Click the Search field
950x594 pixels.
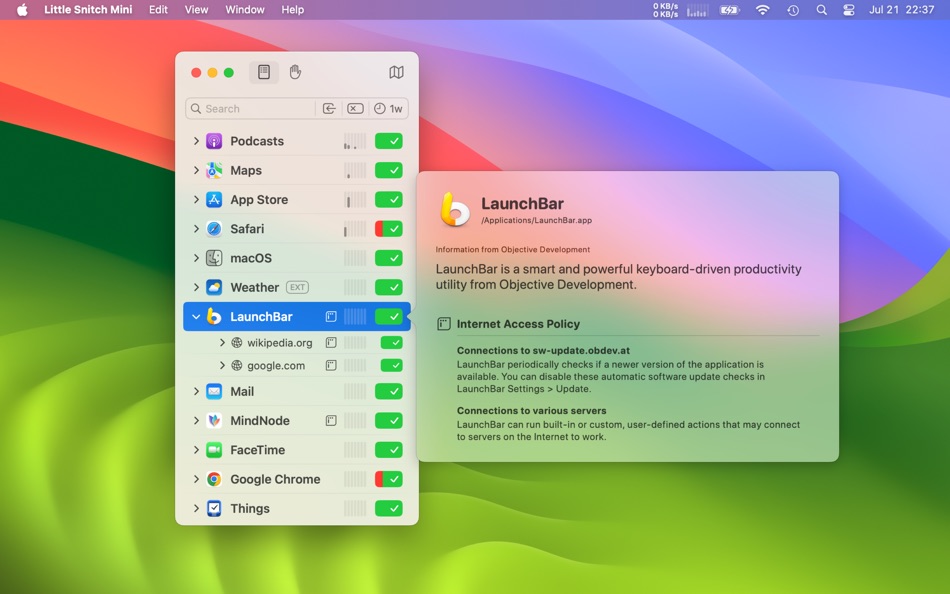click(x=250, y=108)
